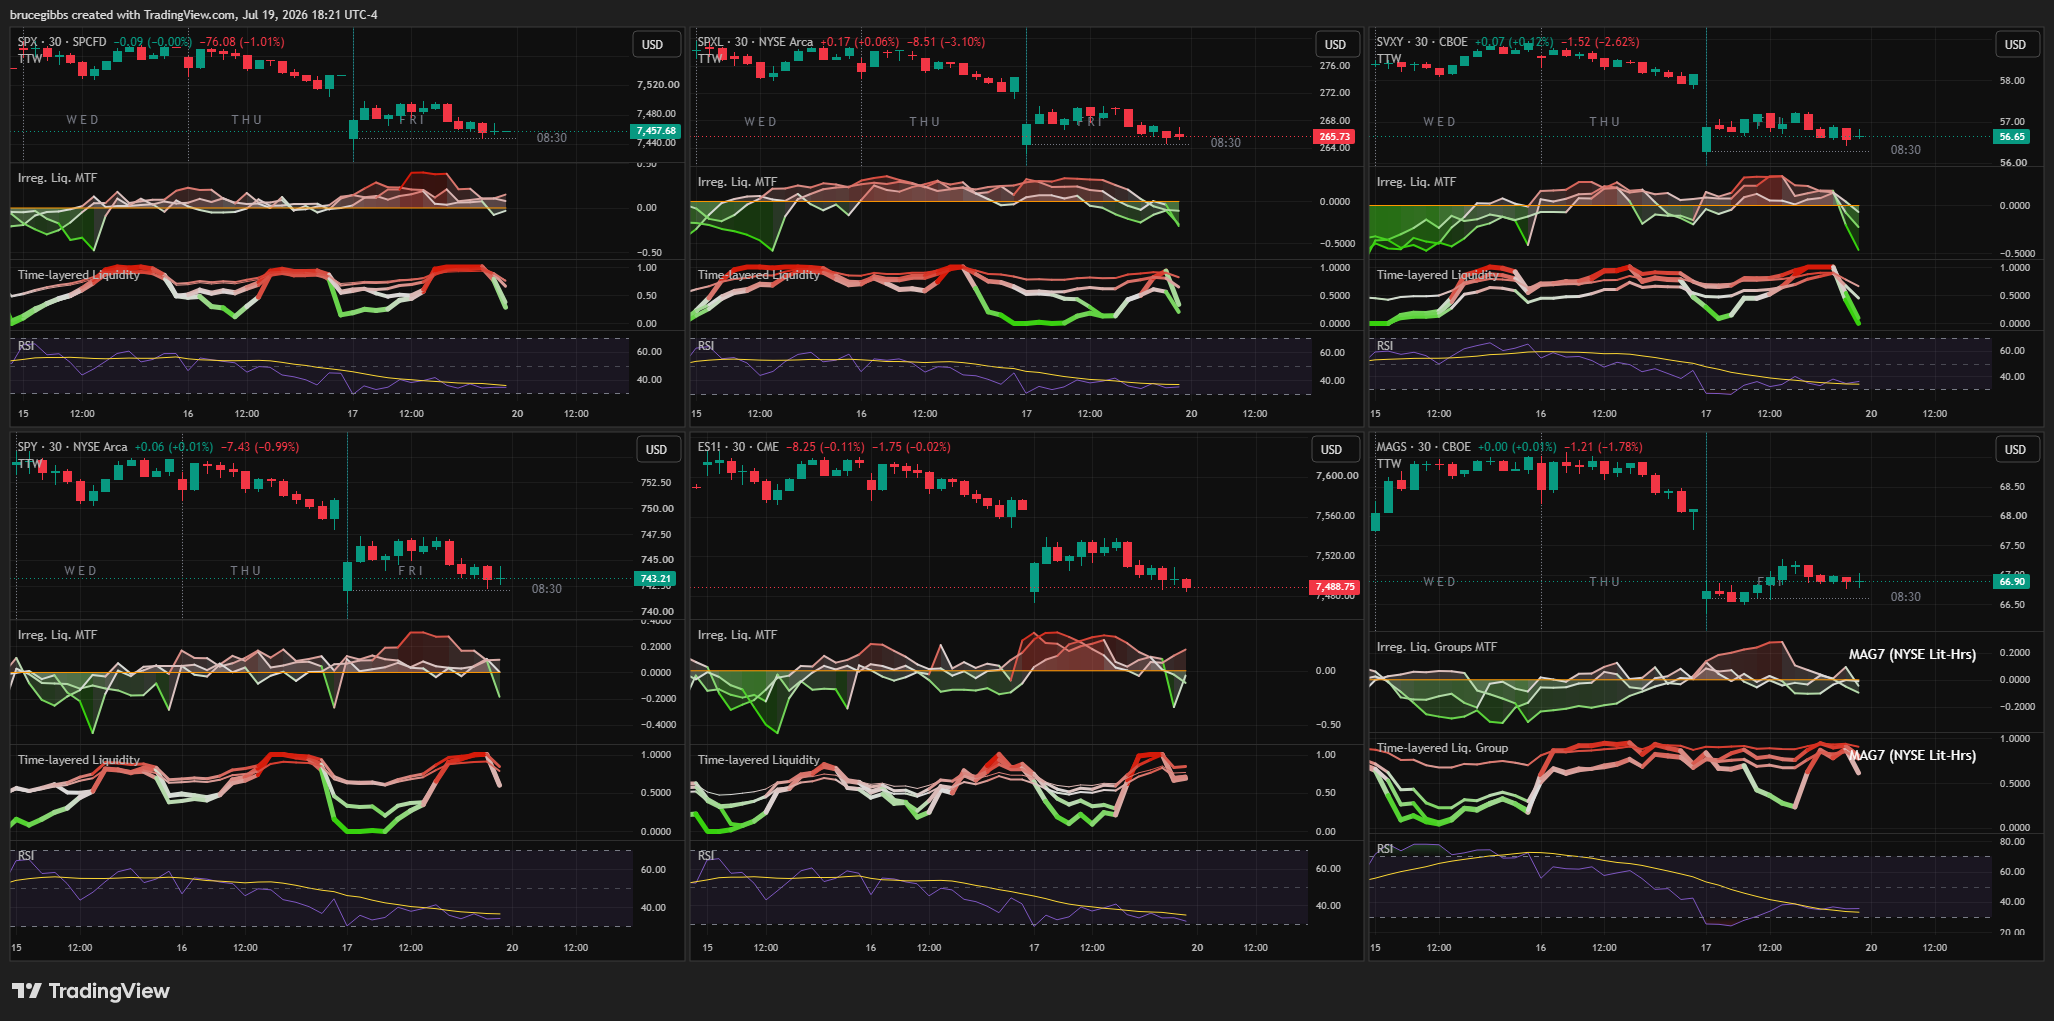Viewport: 2054px width, 1021px height.
Task: Select Irreg. Liq. MTF legend on SPX chart
Action: pyautogui.click(x=57, y=178)
